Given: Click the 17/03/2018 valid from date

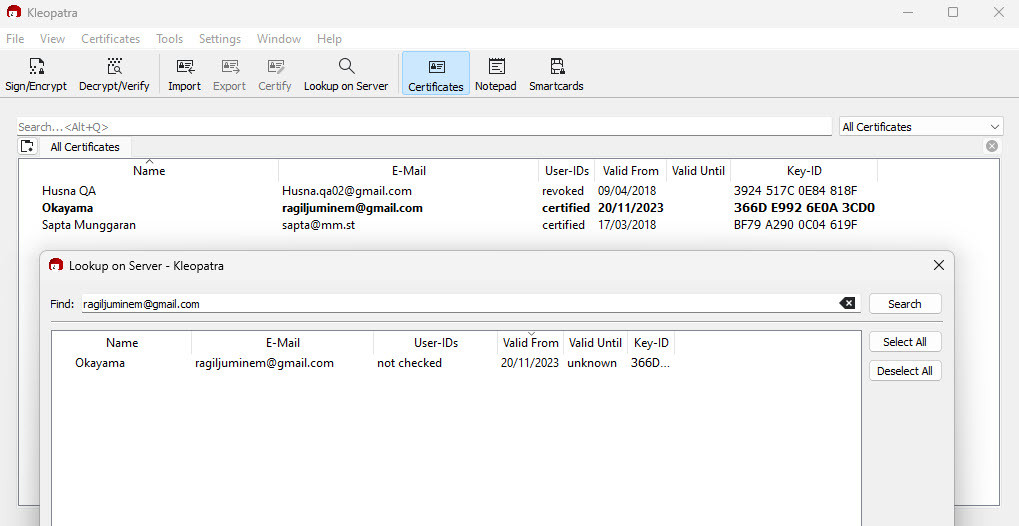Looking at the screenshot, I should click(627, 225).
